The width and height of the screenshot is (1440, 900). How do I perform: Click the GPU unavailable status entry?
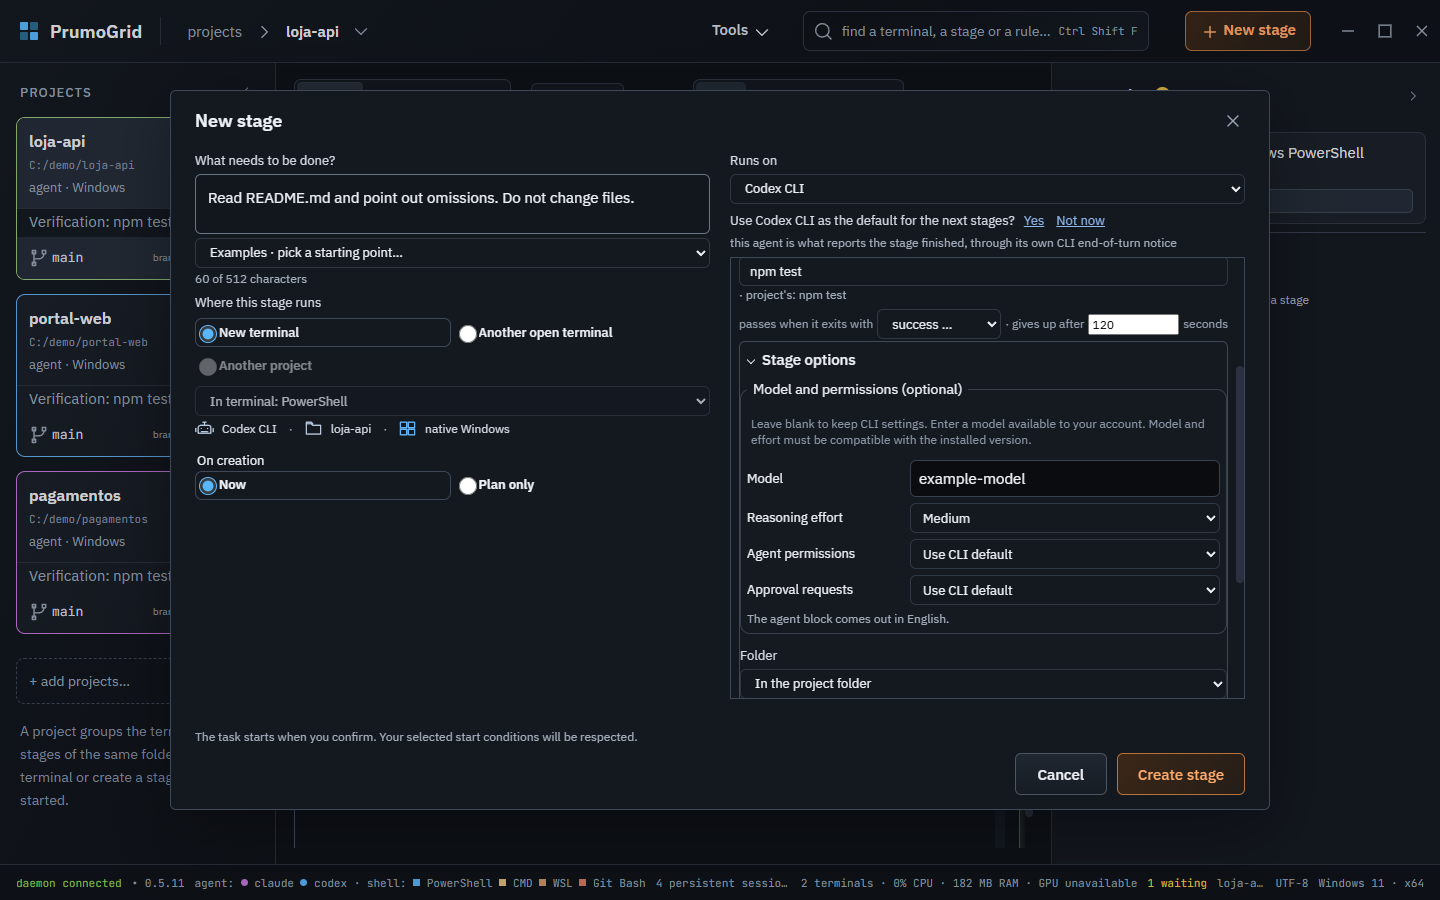click(1088, 883)
